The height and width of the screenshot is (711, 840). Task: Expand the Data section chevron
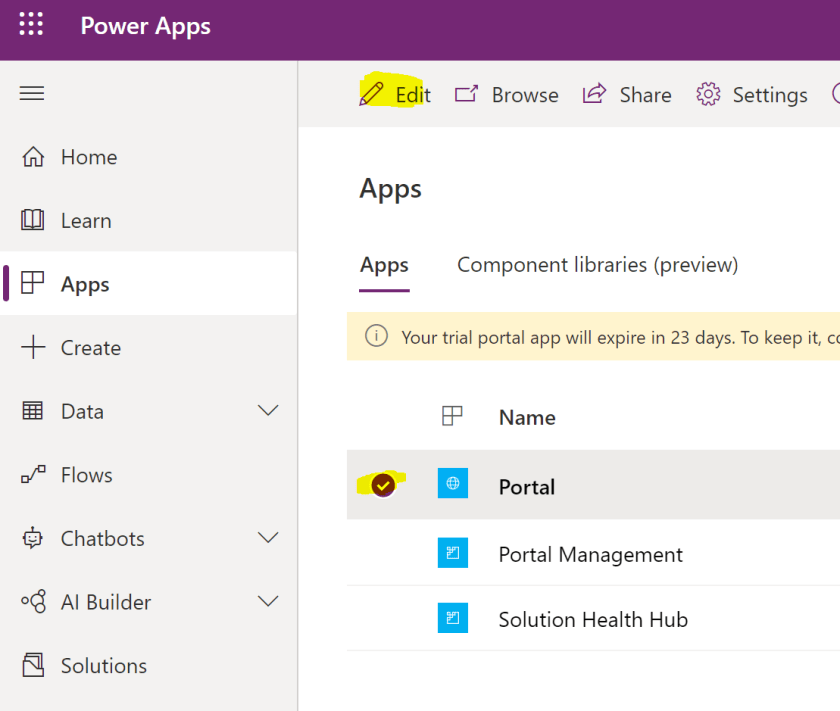click(268, 410)
